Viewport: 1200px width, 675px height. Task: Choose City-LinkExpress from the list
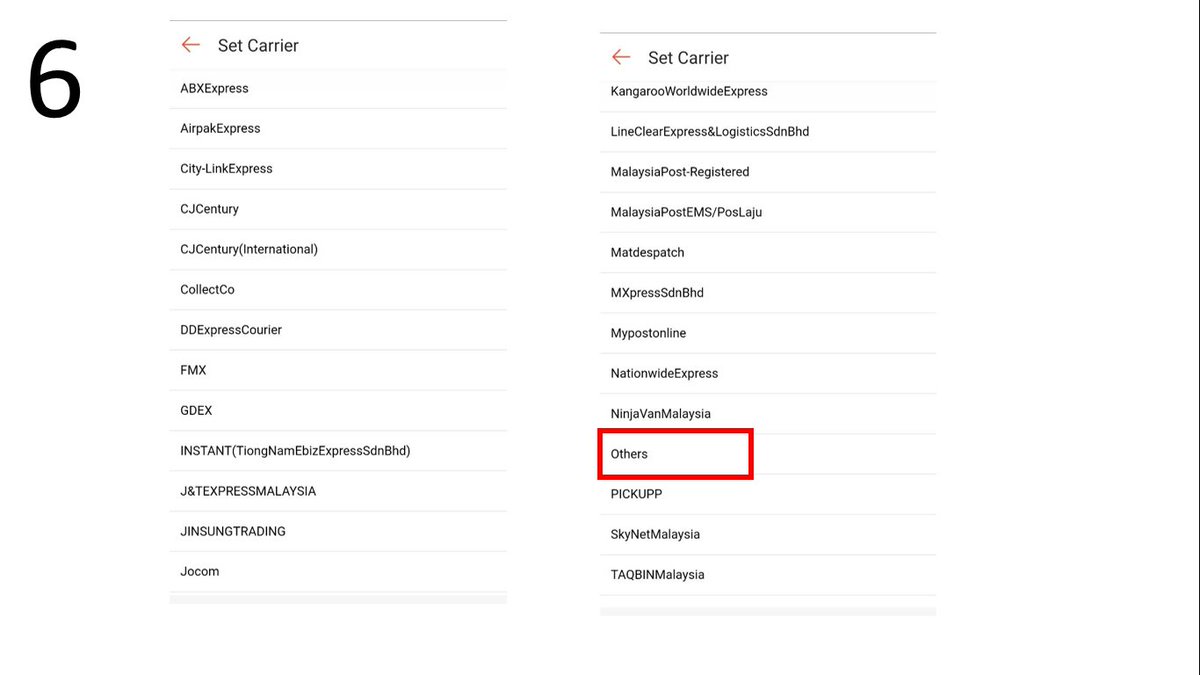tap(338, 169)
